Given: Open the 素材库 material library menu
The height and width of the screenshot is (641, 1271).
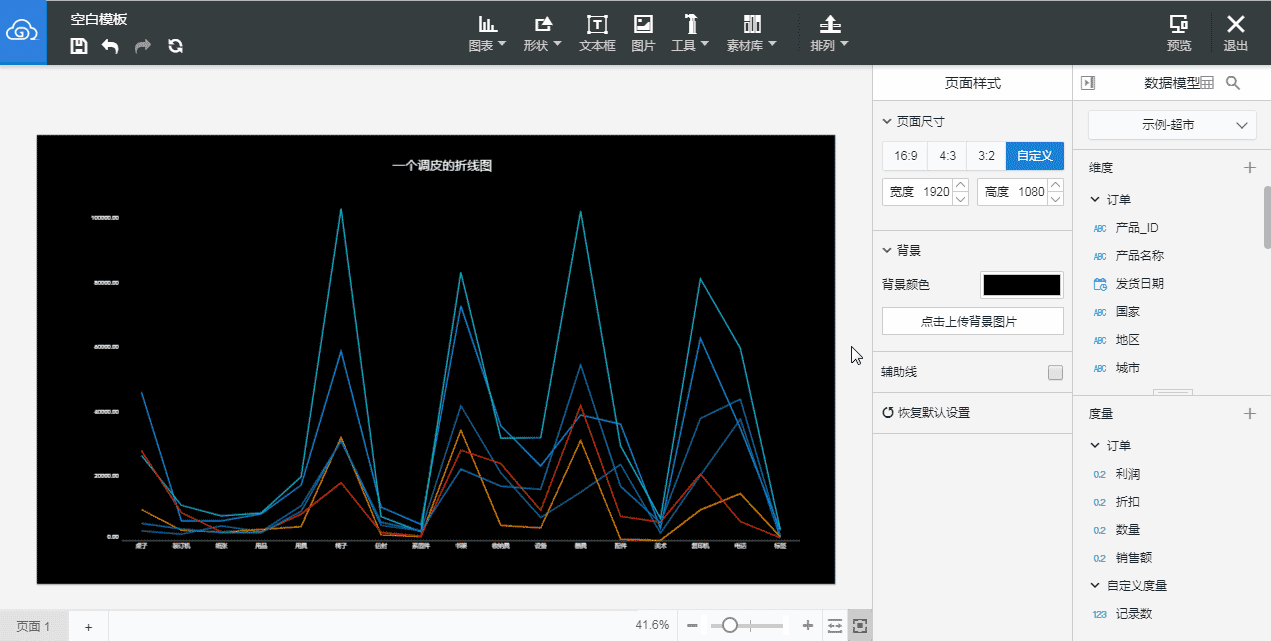Looking at the screenshot, I should tap(751, 33).
